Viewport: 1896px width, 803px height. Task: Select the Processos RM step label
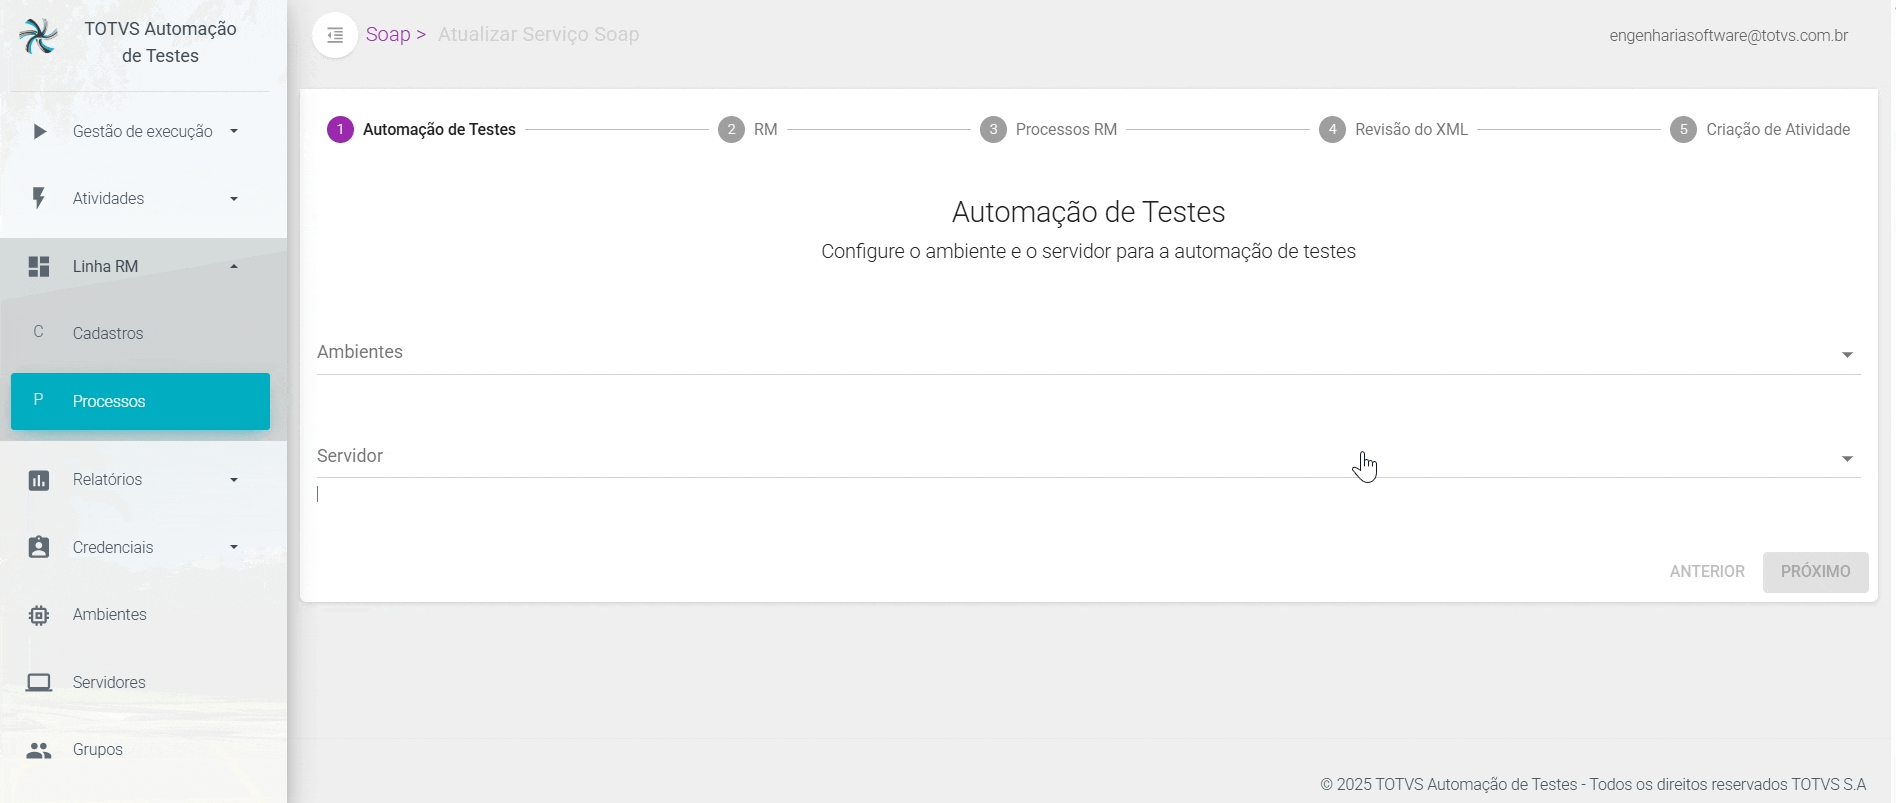pyautogui.click(x=1066, y=130)
